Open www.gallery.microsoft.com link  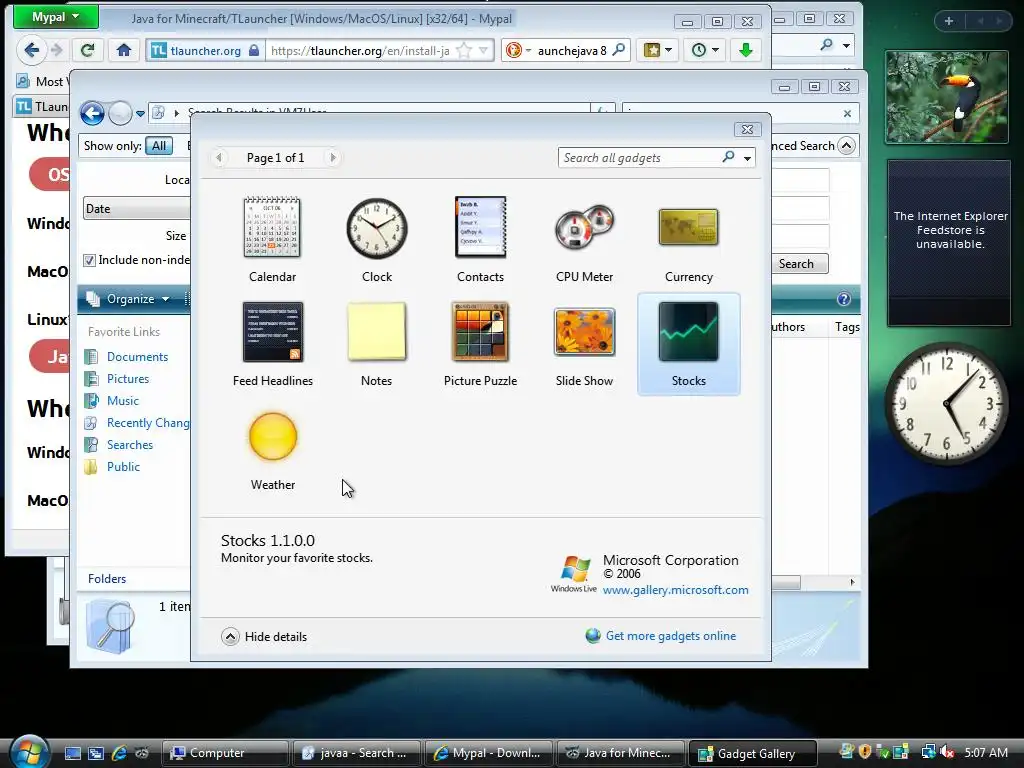pyautogui.click(x=675, y=590)
